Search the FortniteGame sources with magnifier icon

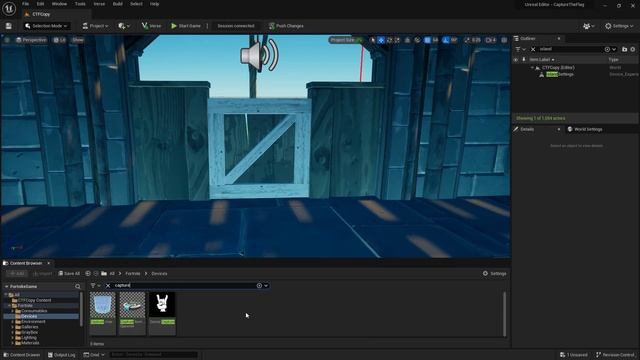(x=78, y=287)
